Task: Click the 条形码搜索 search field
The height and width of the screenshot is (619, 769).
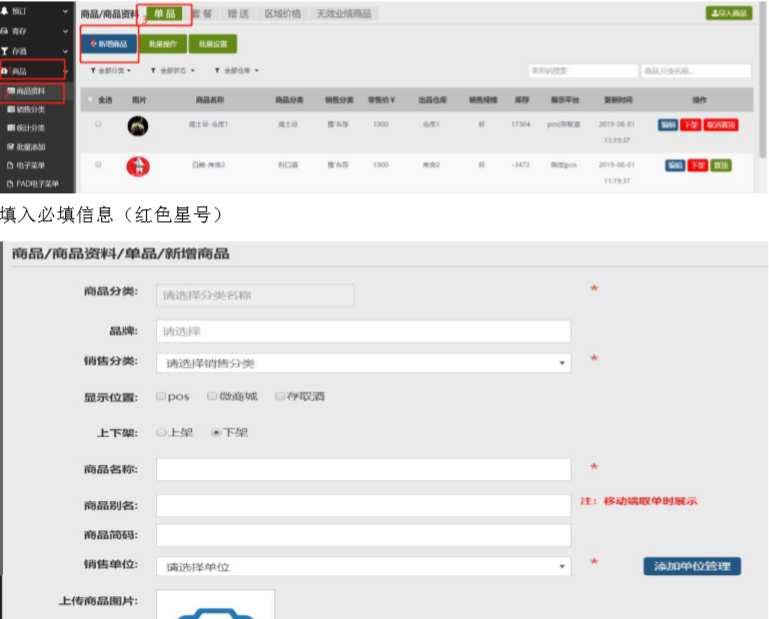Action: tap(583, 71)
